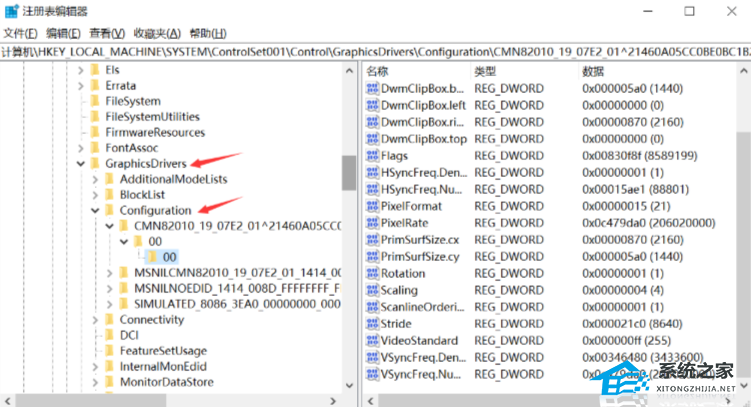
Task: Click the VSyncFreq.Nu... value icon
Action: tap(372, 374)
